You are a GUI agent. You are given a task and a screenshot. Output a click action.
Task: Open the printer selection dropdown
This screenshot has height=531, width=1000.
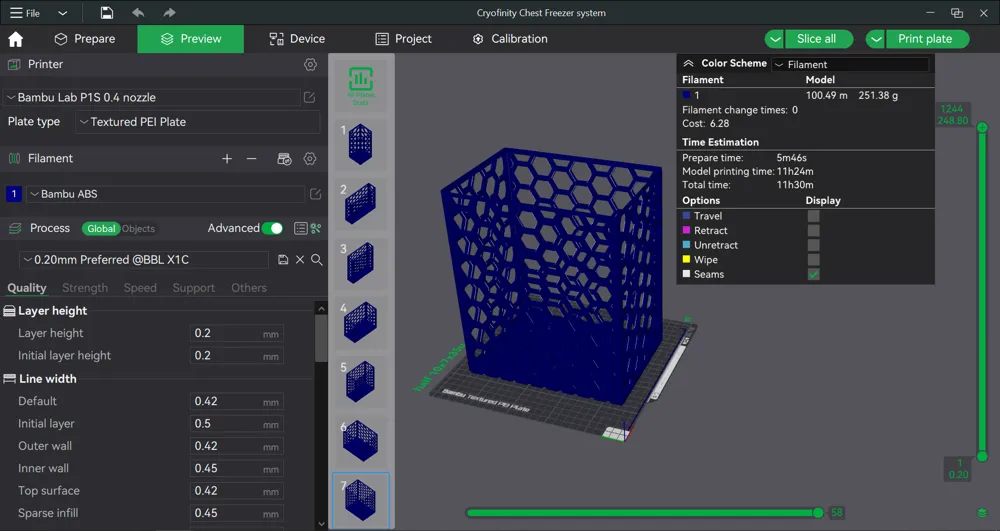tap(152, 97)
